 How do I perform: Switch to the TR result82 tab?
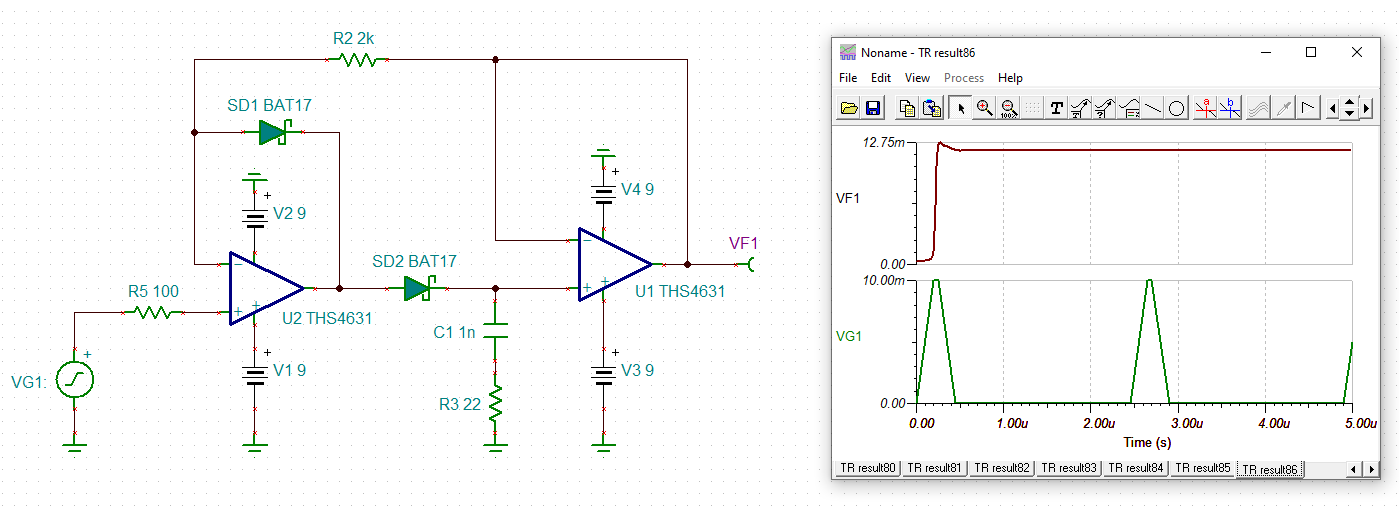click(x=1002, y=468)
